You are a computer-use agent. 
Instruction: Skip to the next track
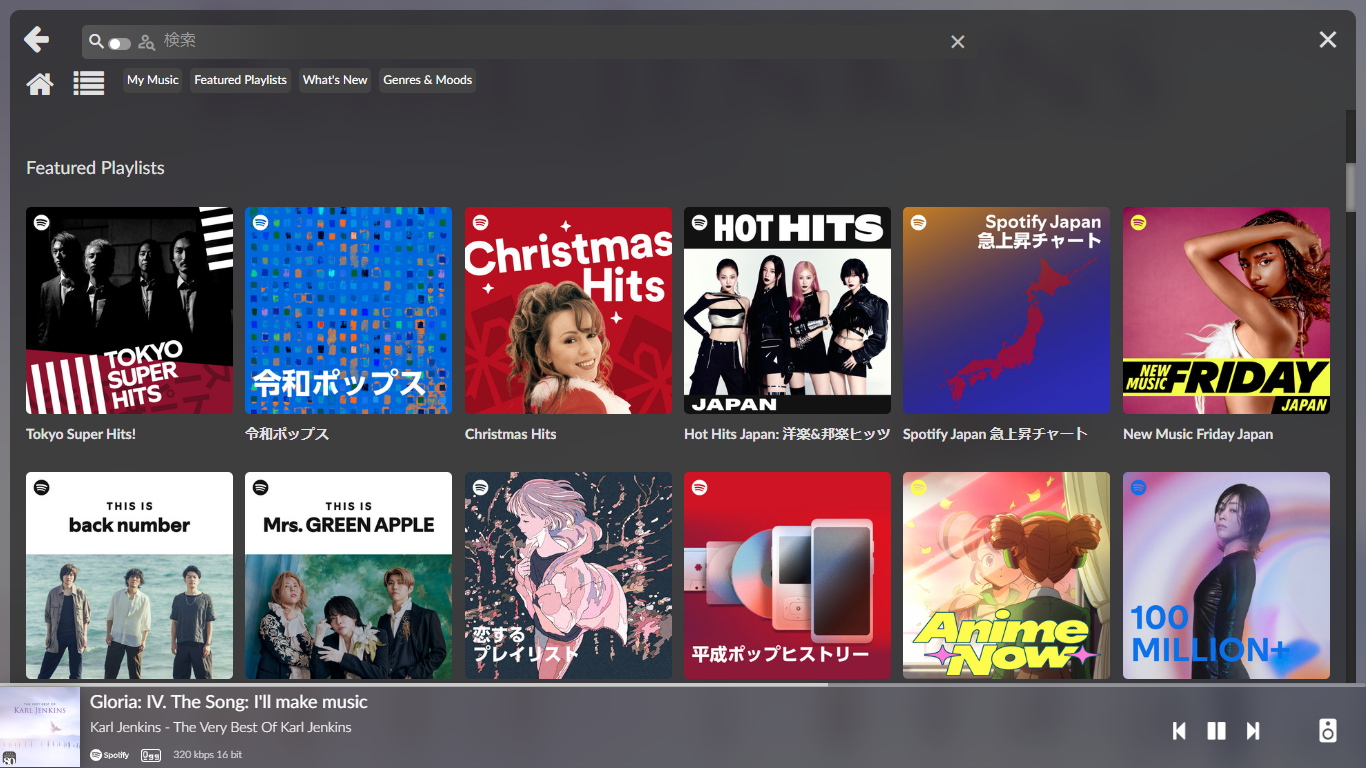[1253, 731]
